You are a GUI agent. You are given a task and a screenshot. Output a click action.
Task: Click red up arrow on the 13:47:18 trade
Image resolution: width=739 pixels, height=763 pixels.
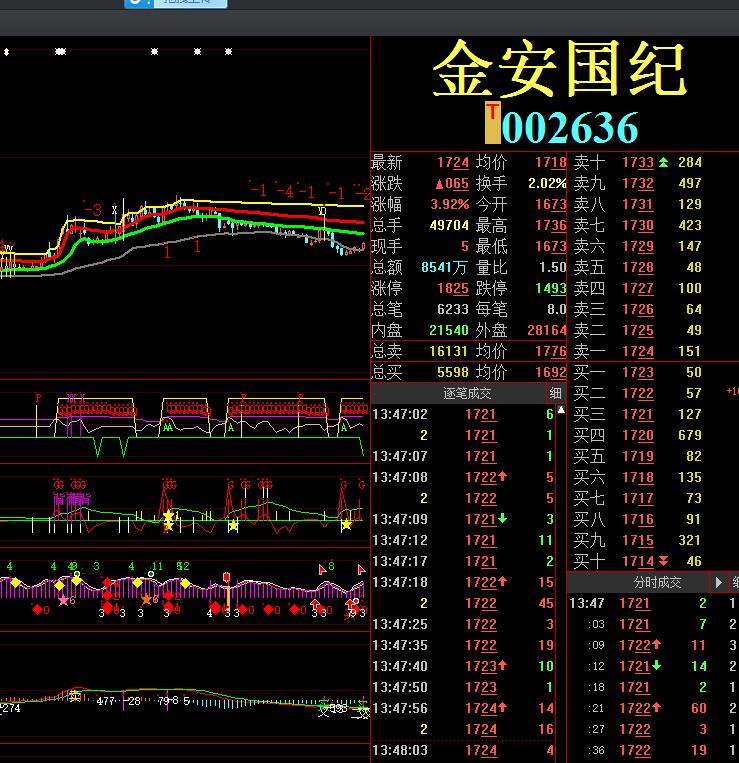click(503, 581)
